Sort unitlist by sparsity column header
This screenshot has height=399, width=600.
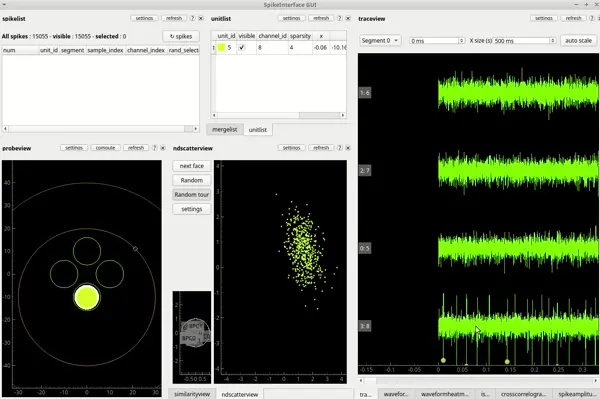point(300,36)
